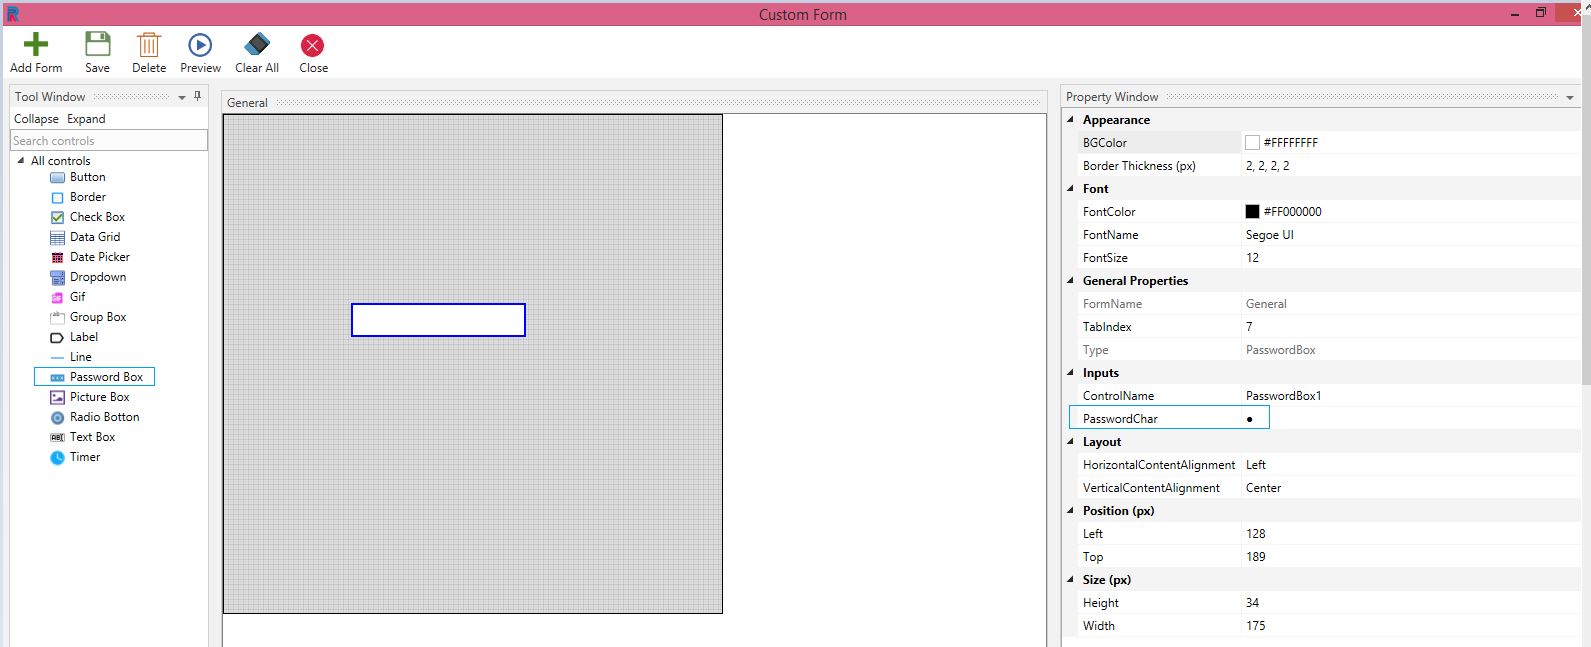Screen dimensions: 1591x647
Task: Click the Add Form plus icon
Action: (x=36, y=45)
